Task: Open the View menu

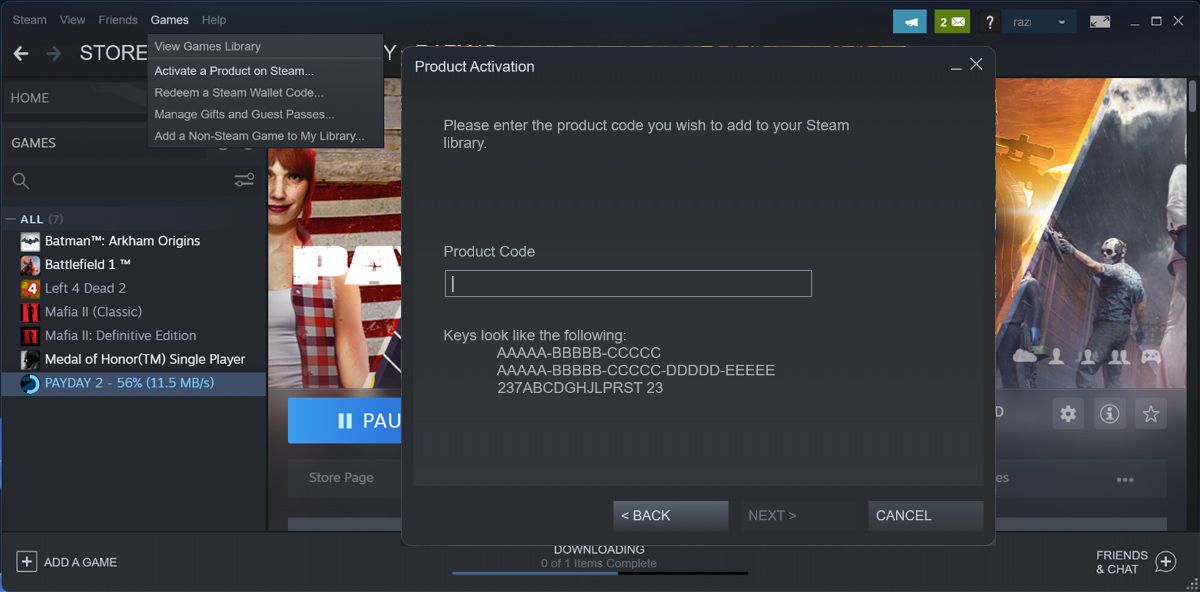Action: (72, 20)
